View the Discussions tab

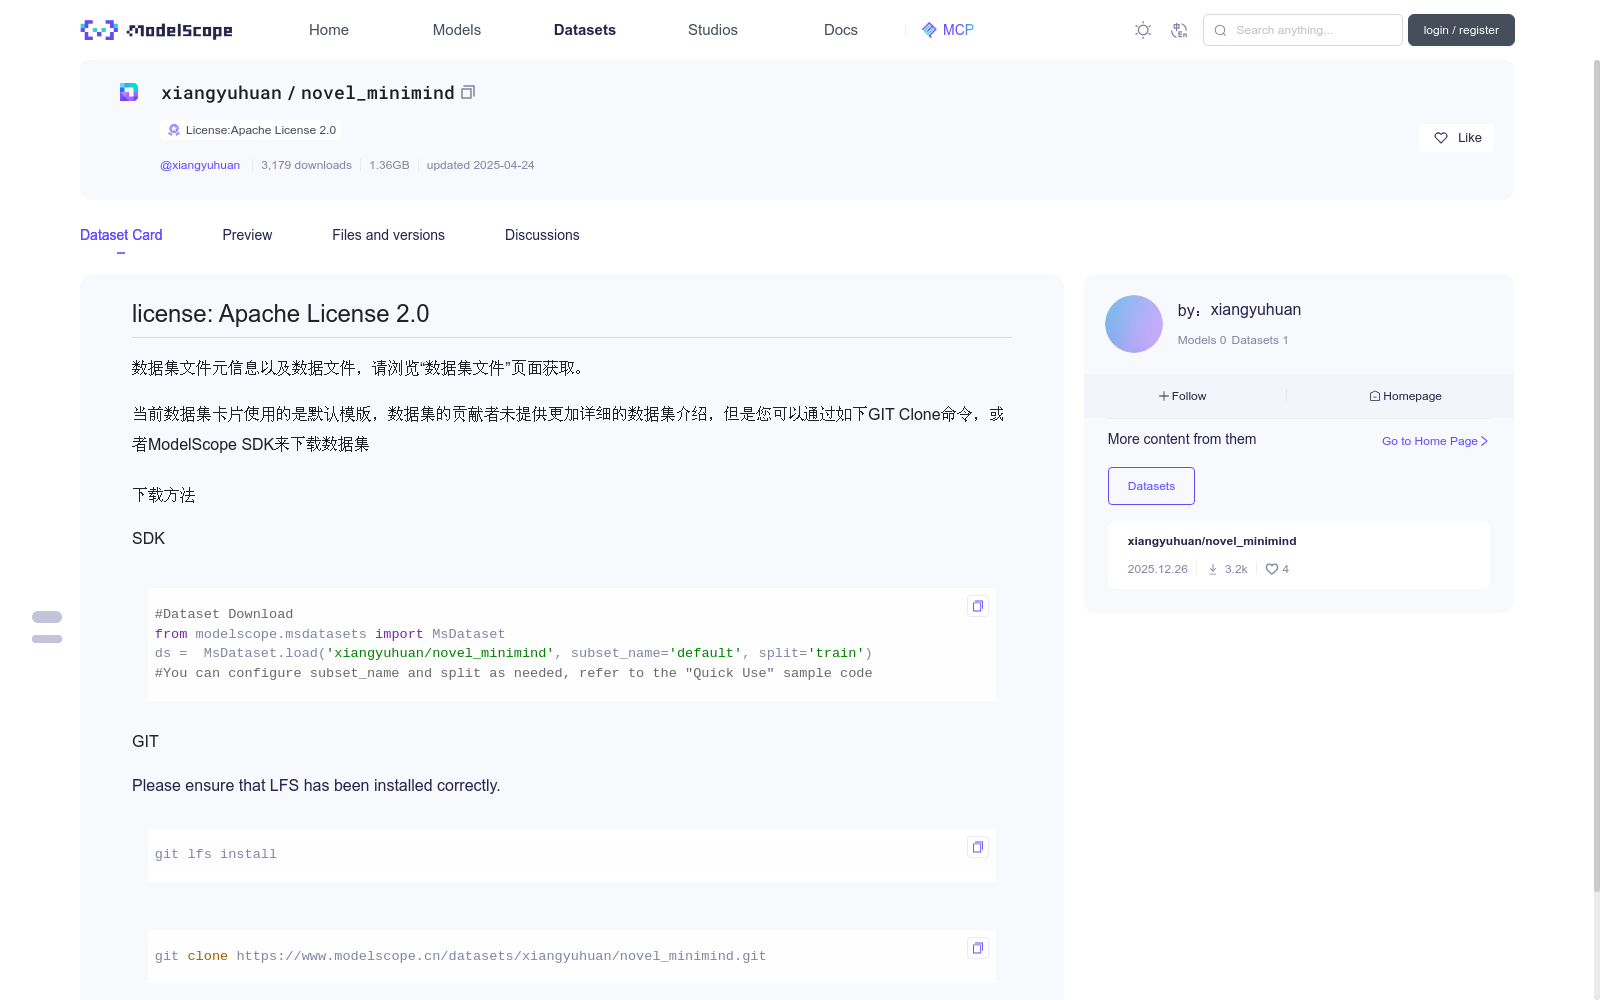[542, 235]
